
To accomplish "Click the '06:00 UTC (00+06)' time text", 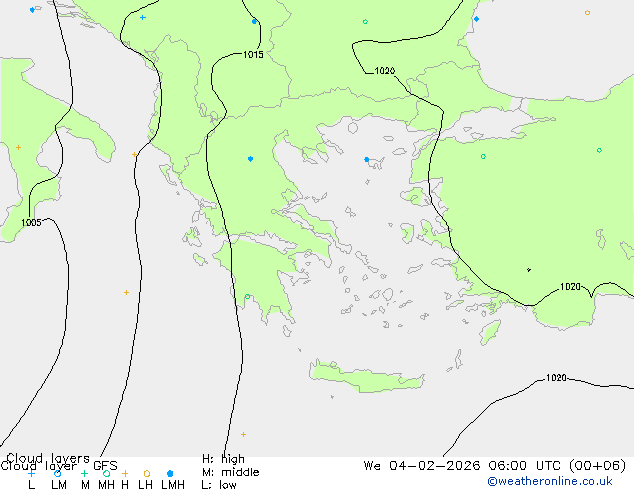I will (x=557, y=465).
